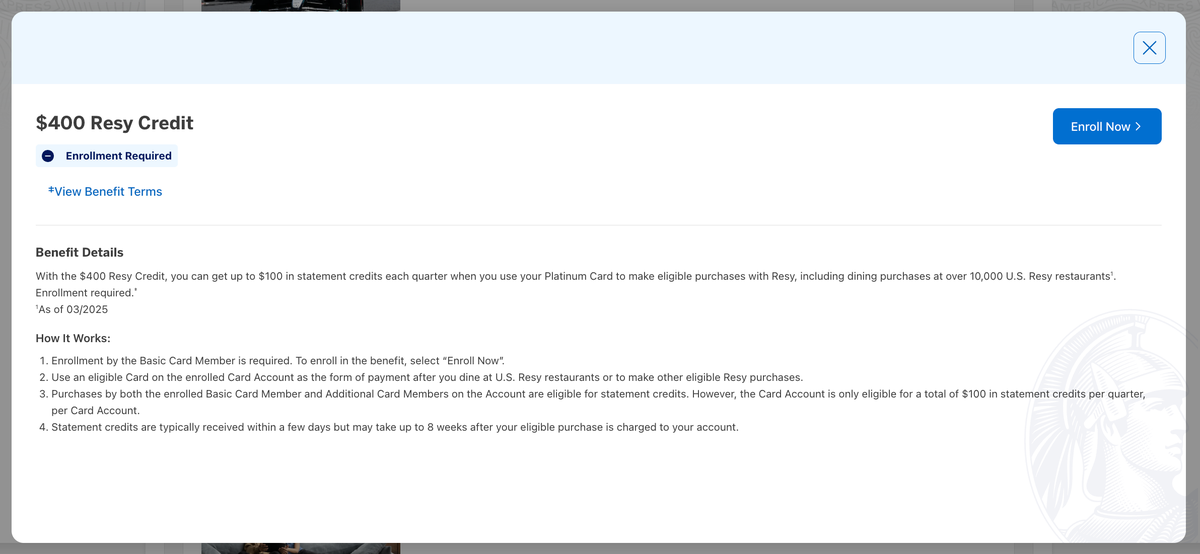Close the Resy Credit dialog
This screenshot has height=554, width=1200.
pos(1149,48)
